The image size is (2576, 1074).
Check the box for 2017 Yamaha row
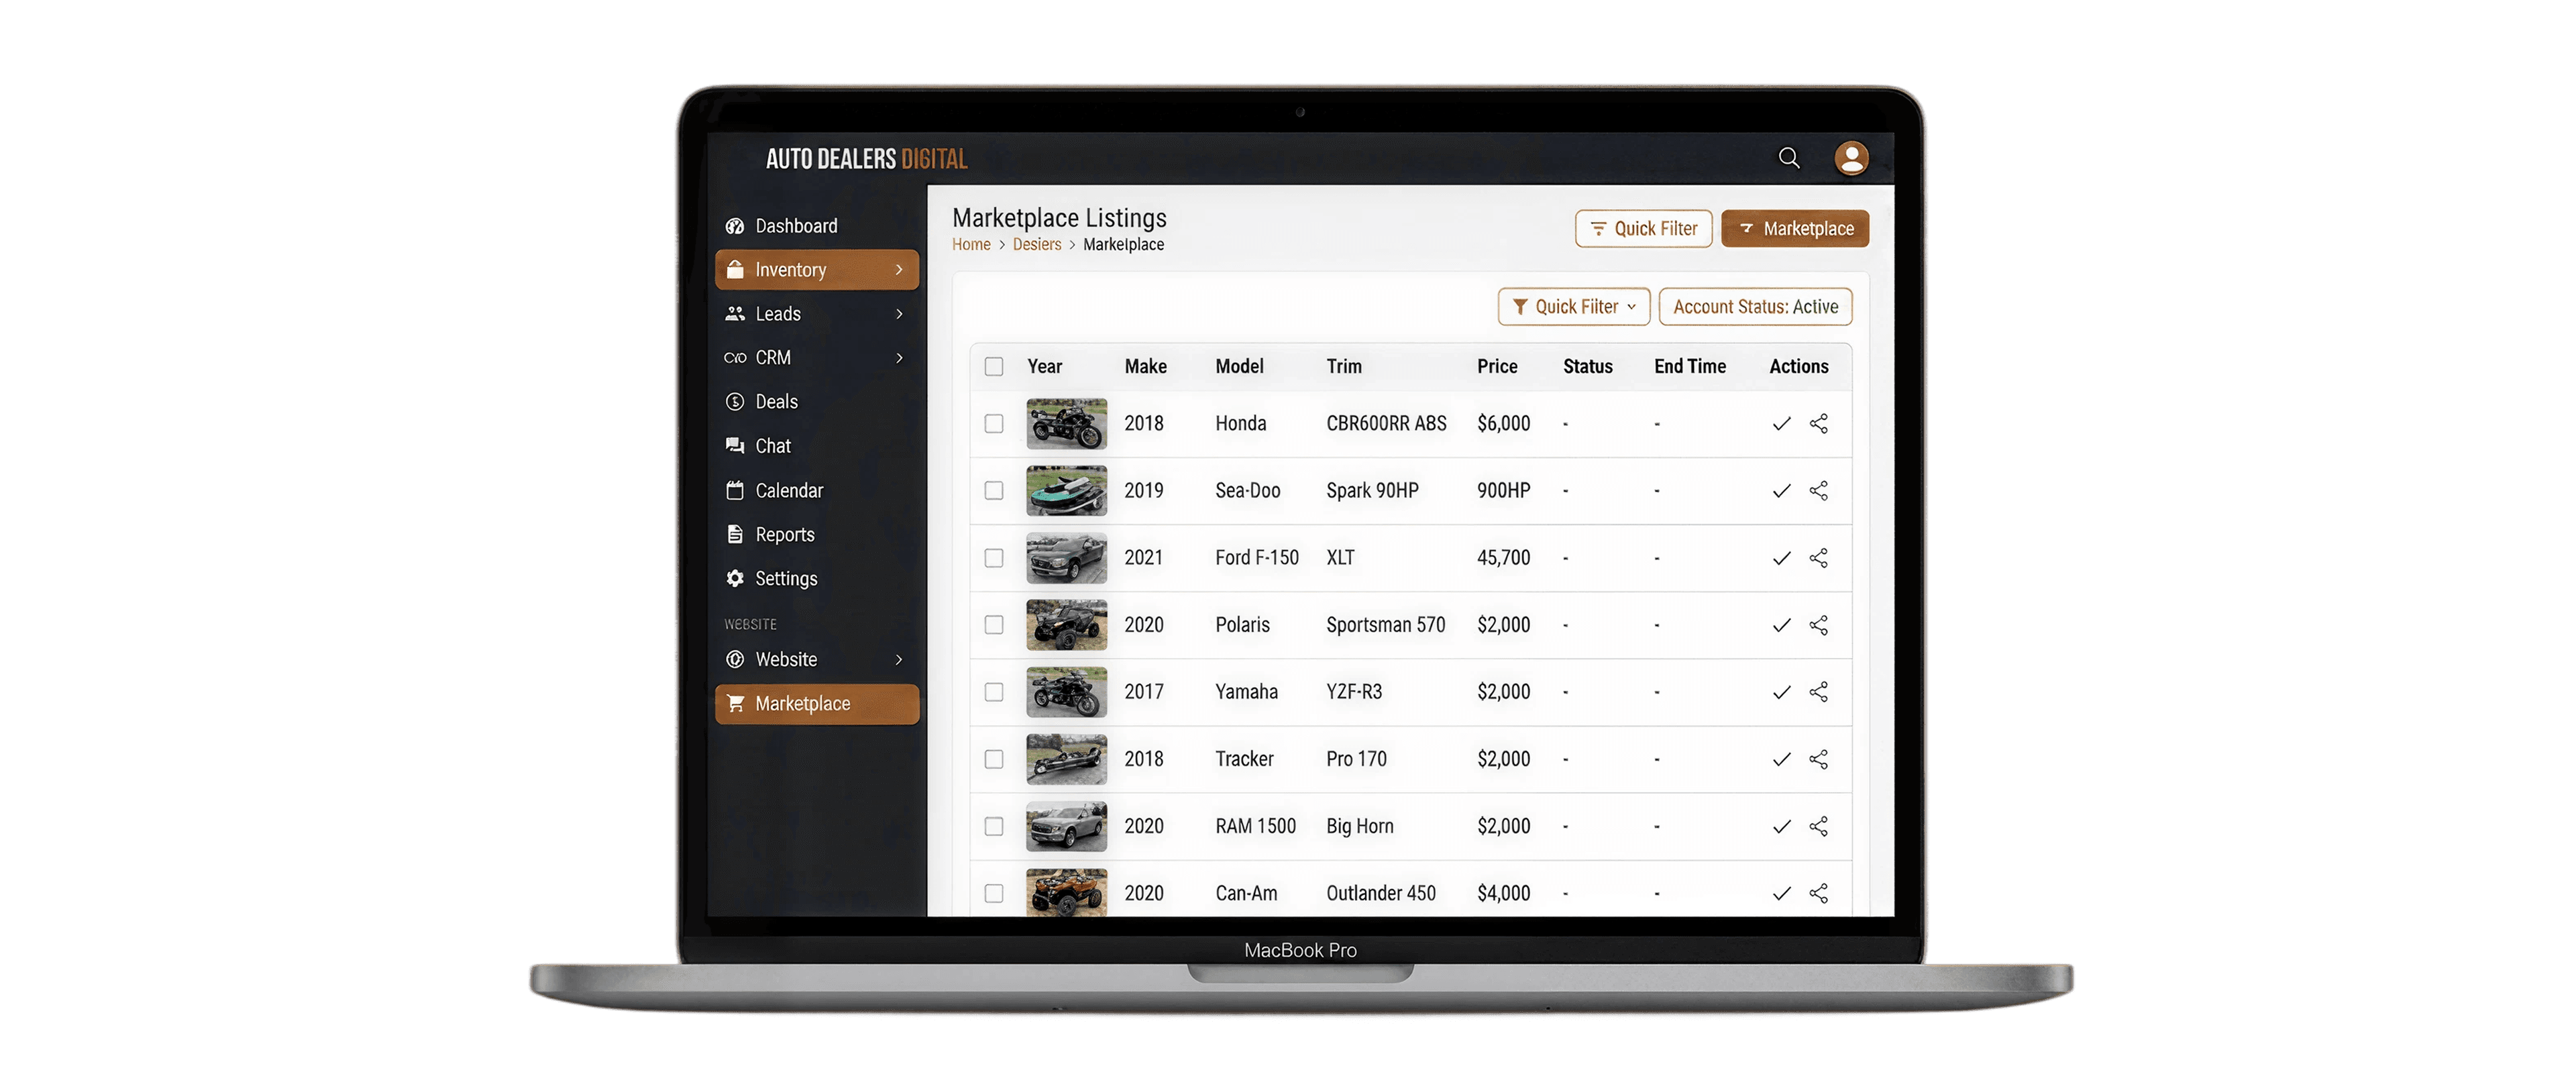[993, 692]
